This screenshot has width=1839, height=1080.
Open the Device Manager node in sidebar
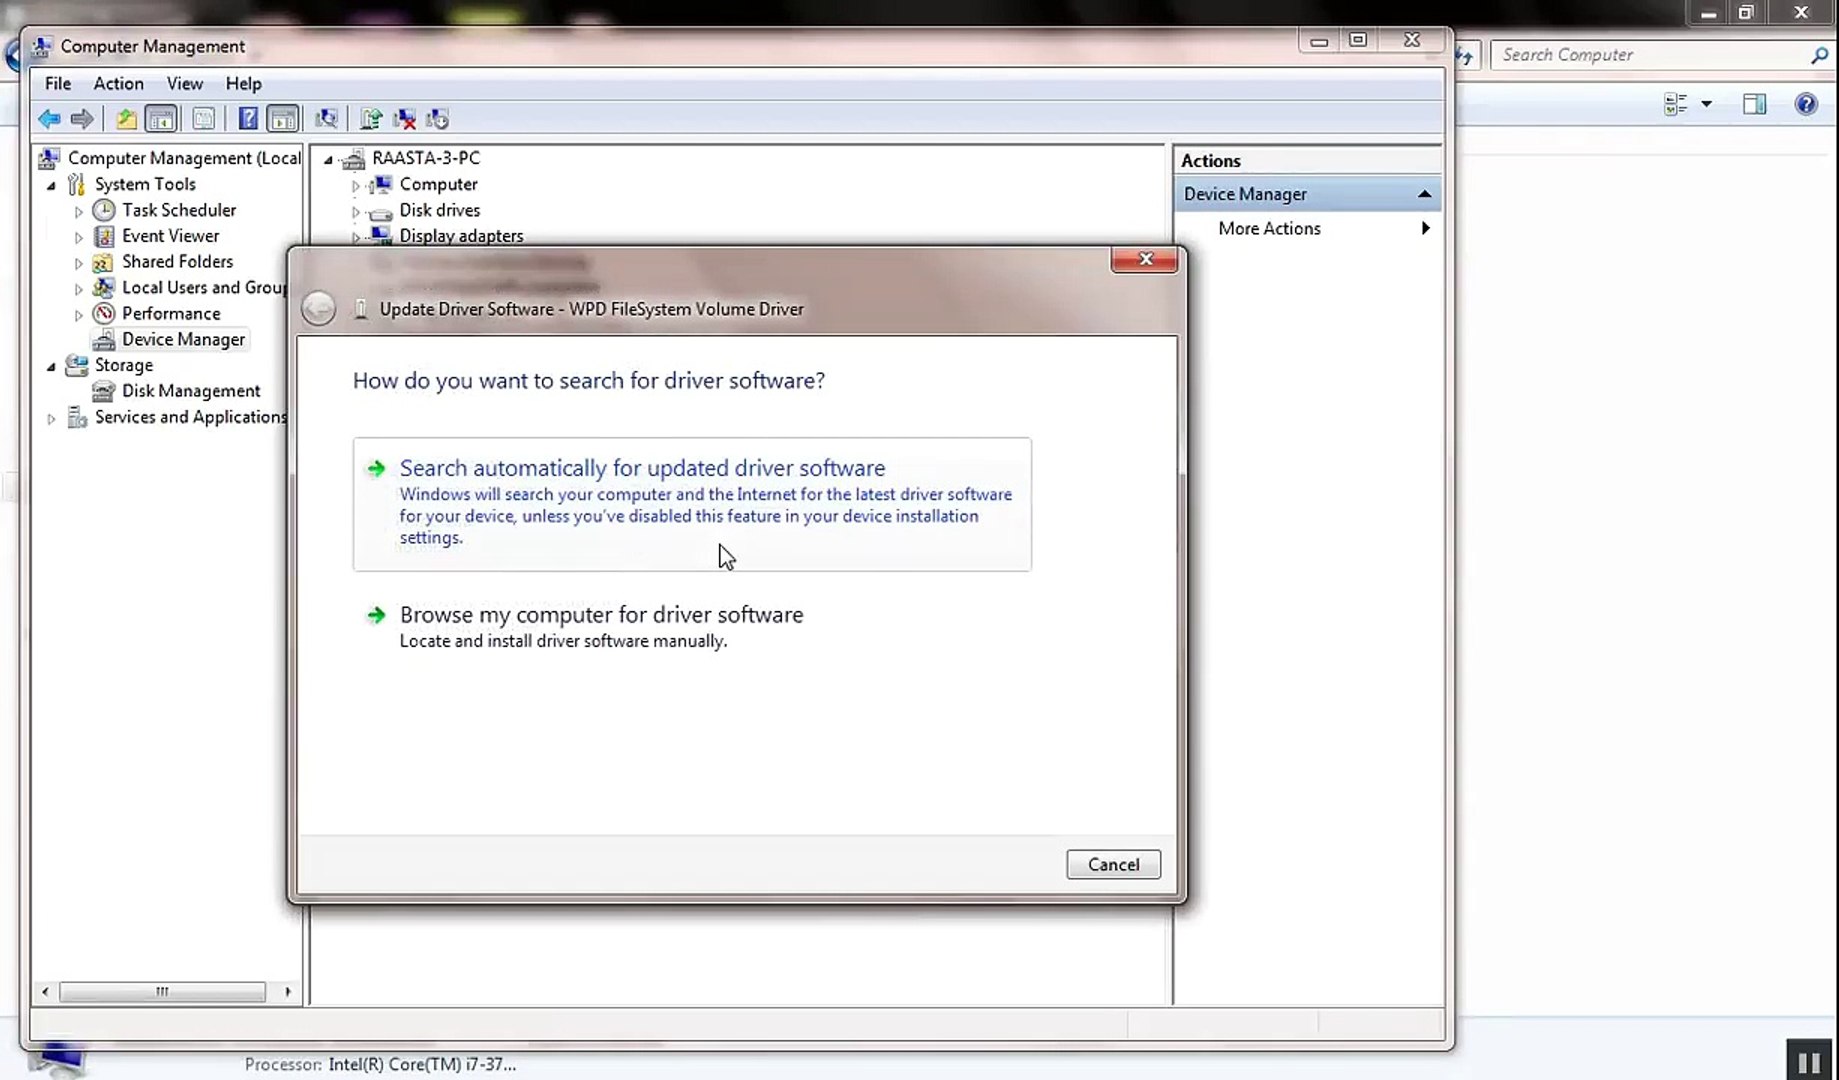tap(183, 339)
